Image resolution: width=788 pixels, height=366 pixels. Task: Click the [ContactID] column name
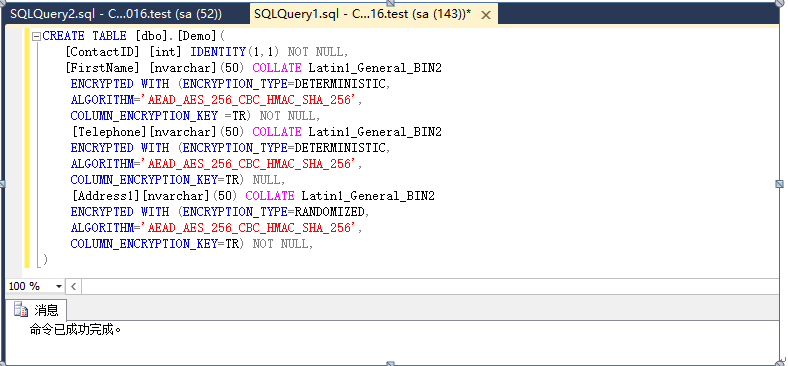point(102,52)
